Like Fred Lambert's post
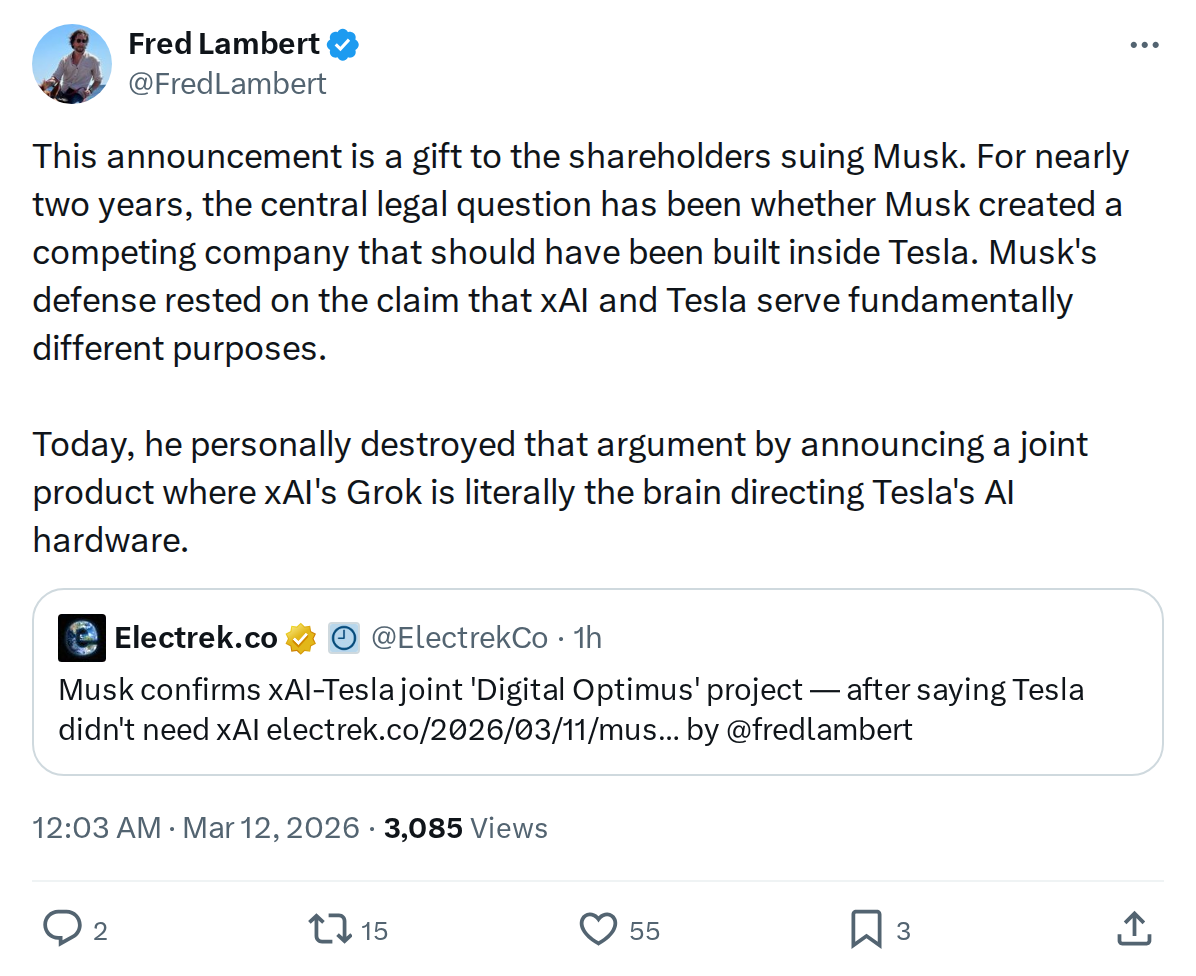1196x976 pixels. [x=599, y=929]
